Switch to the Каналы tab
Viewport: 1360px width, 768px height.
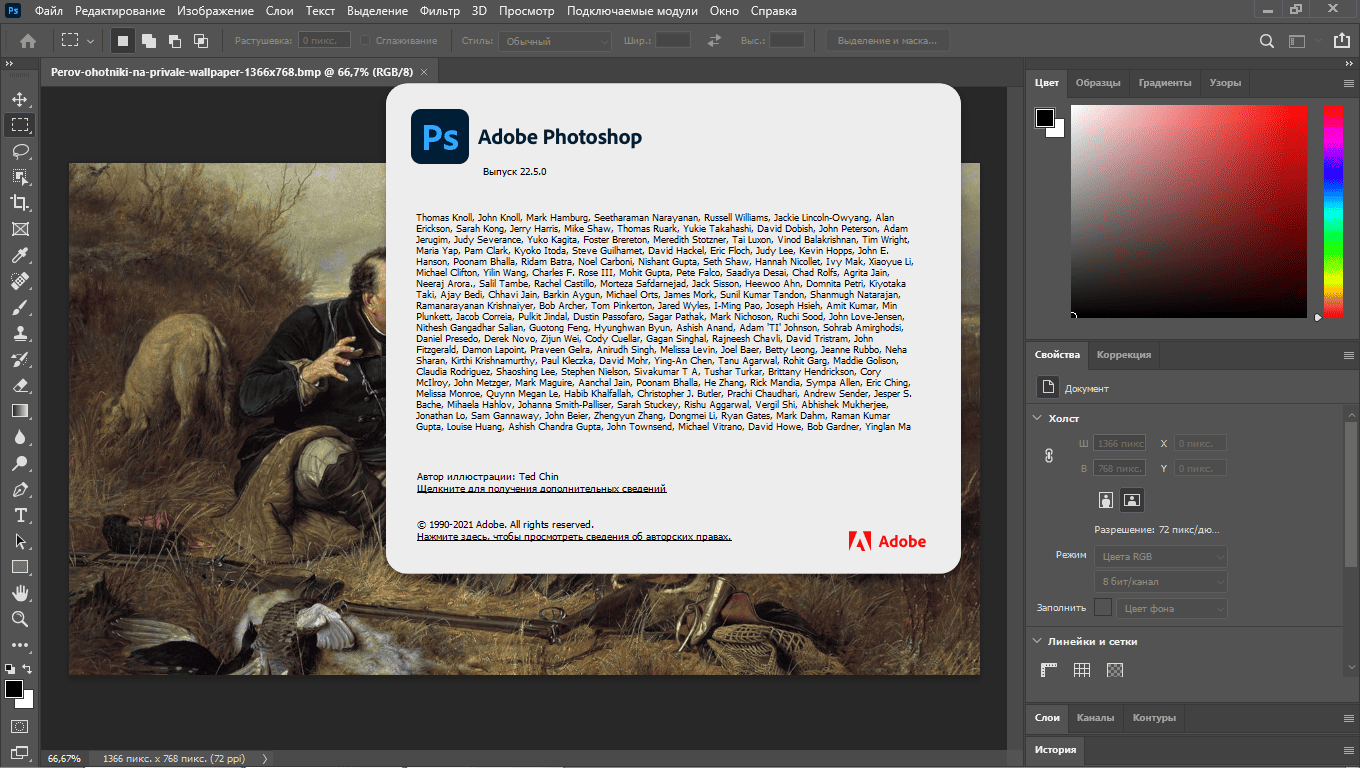(x=1096, y=718)
